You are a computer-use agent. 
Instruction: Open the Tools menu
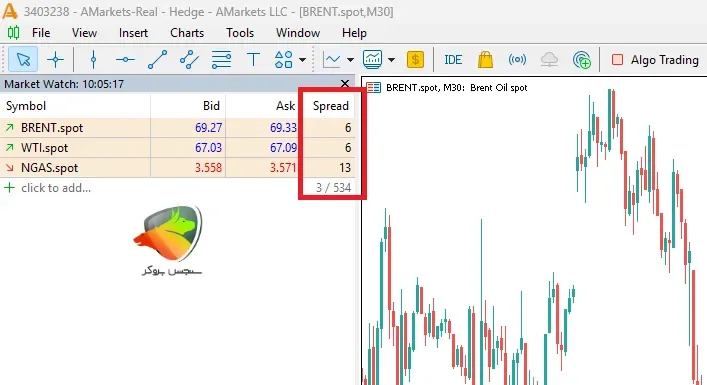pyautogui.click(x=240, y=33)
